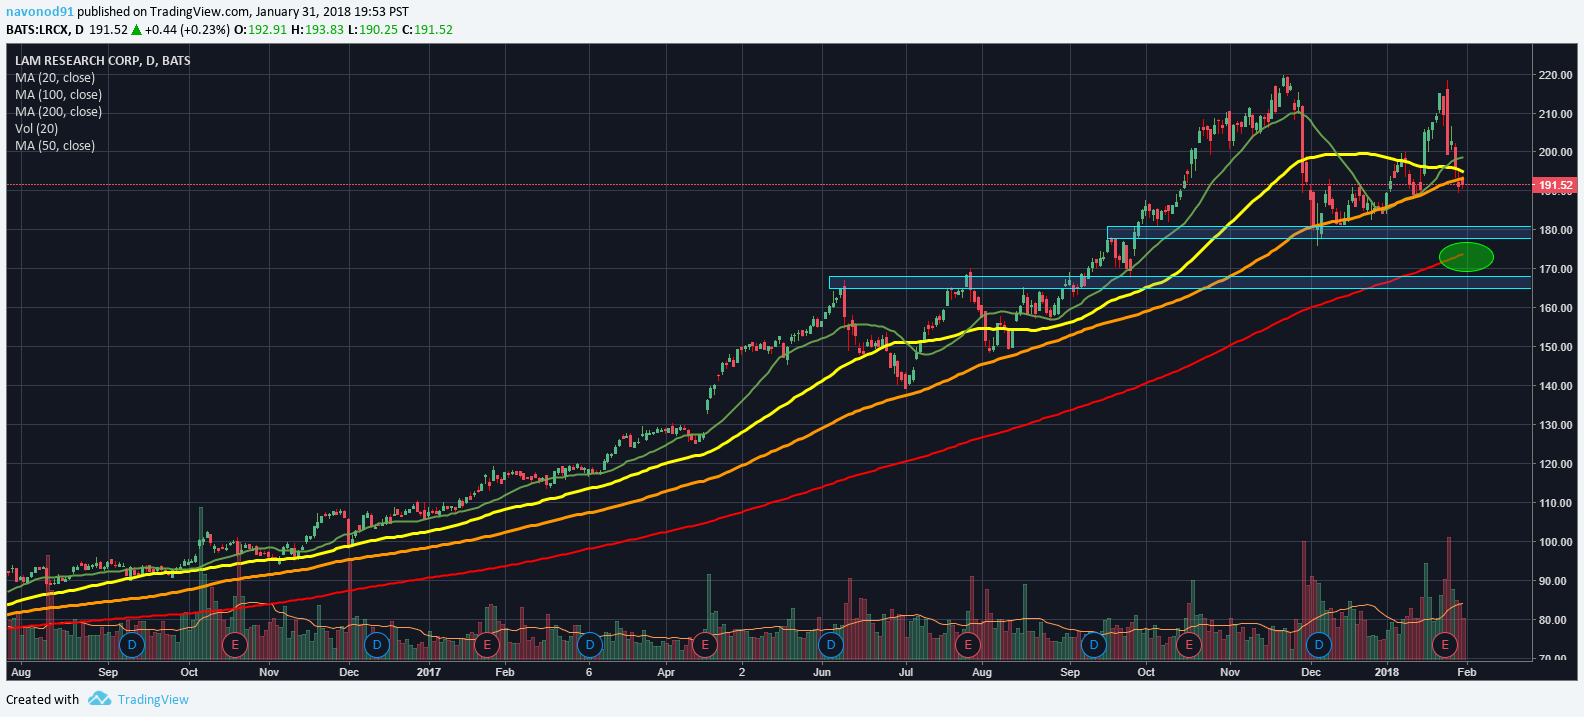Select the MA (20, close) legend
1584x717 pixels.
[55, 78]
